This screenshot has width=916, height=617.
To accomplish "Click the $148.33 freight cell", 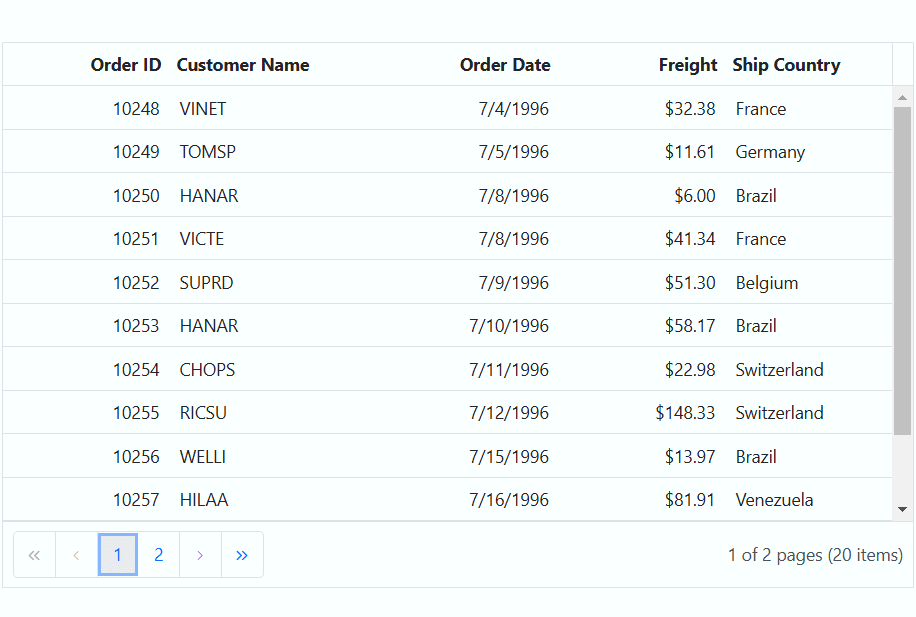I will 685,413.
